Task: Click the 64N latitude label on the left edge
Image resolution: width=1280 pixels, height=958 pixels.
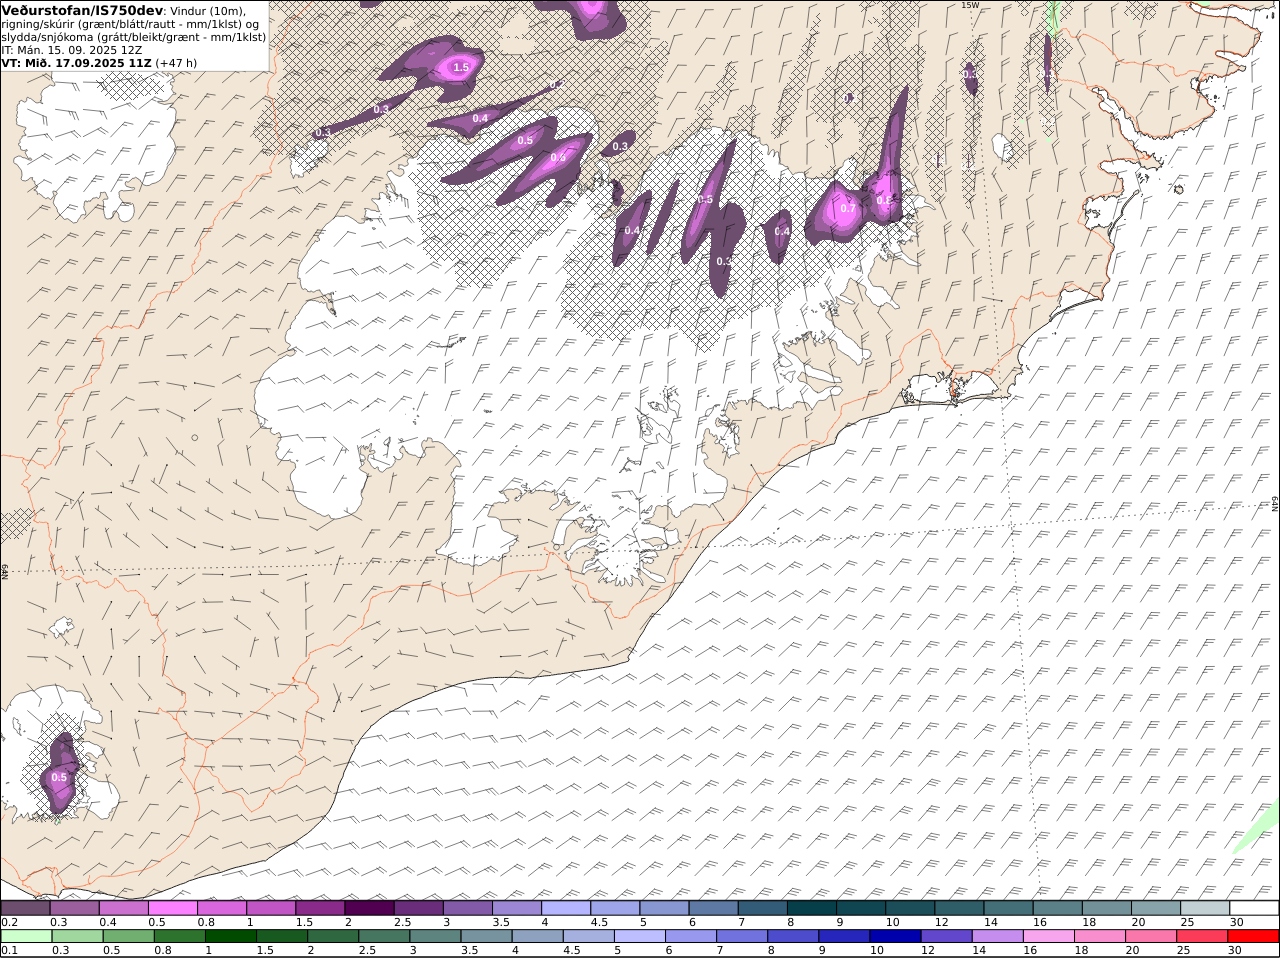Action: tap(5, 571)
